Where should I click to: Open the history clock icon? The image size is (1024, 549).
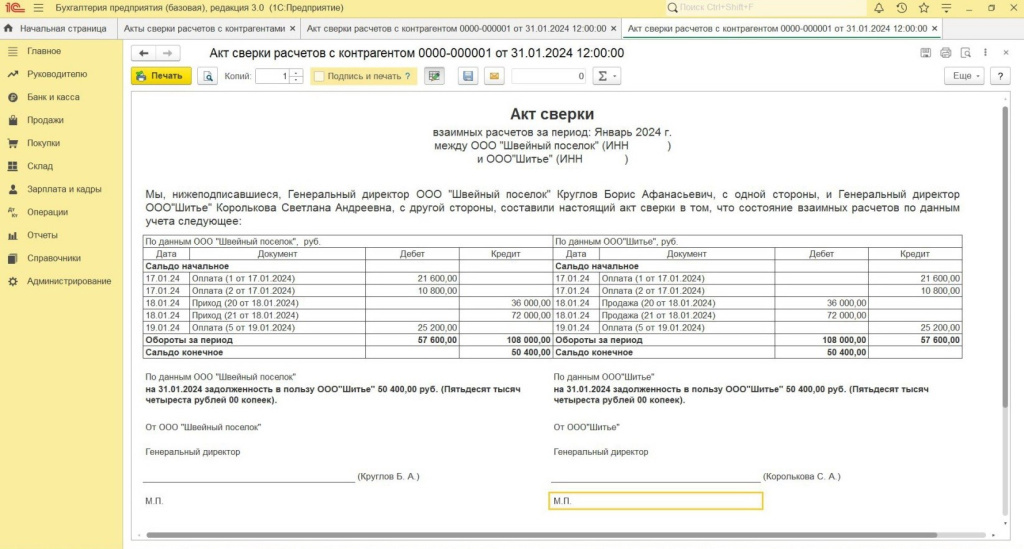[901, 8]
